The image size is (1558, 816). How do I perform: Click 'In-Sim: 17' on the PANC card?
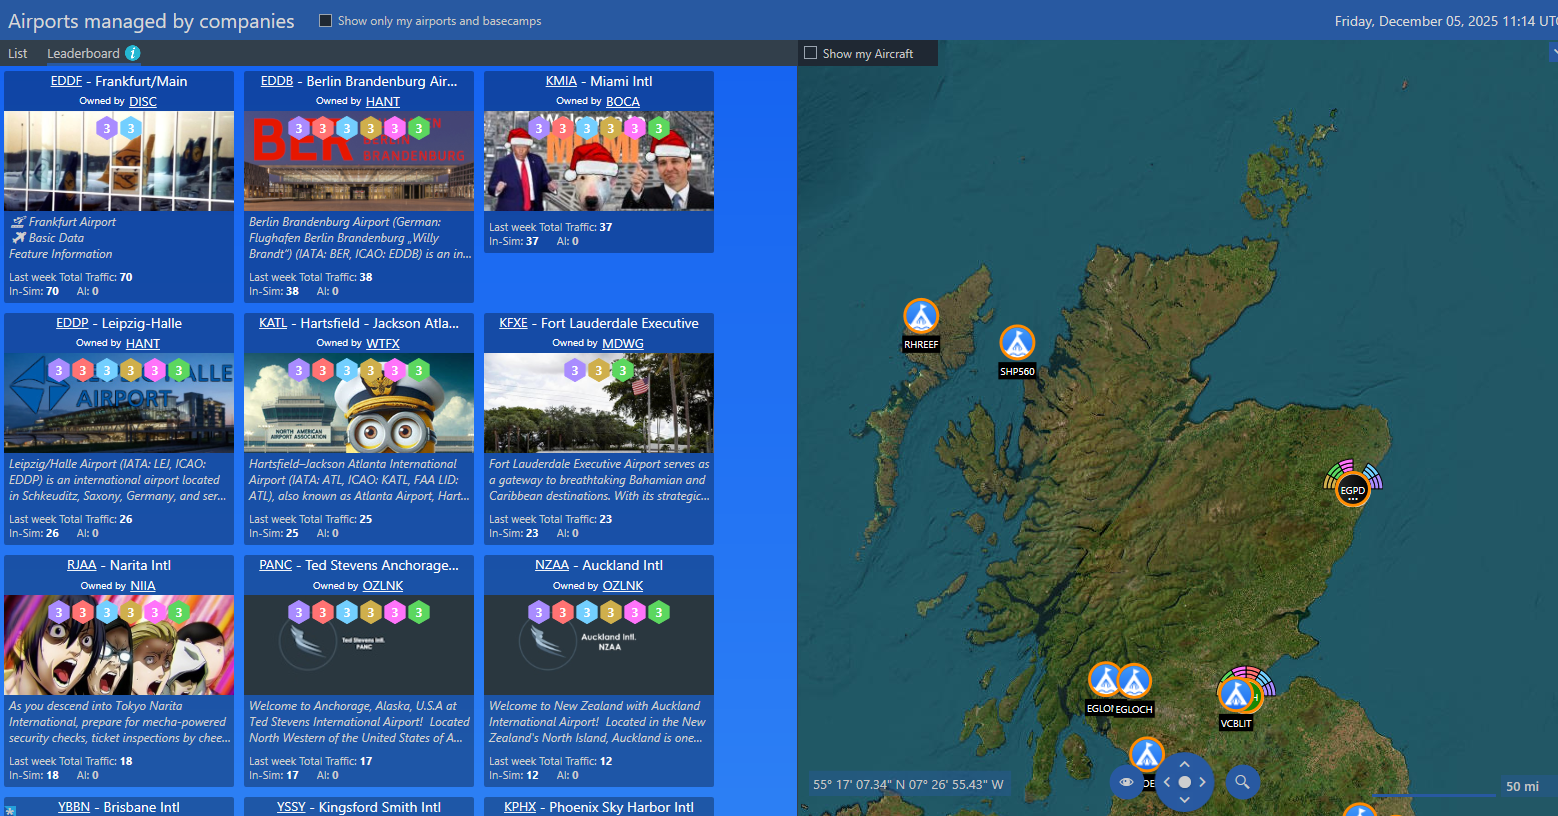point(274,775)
